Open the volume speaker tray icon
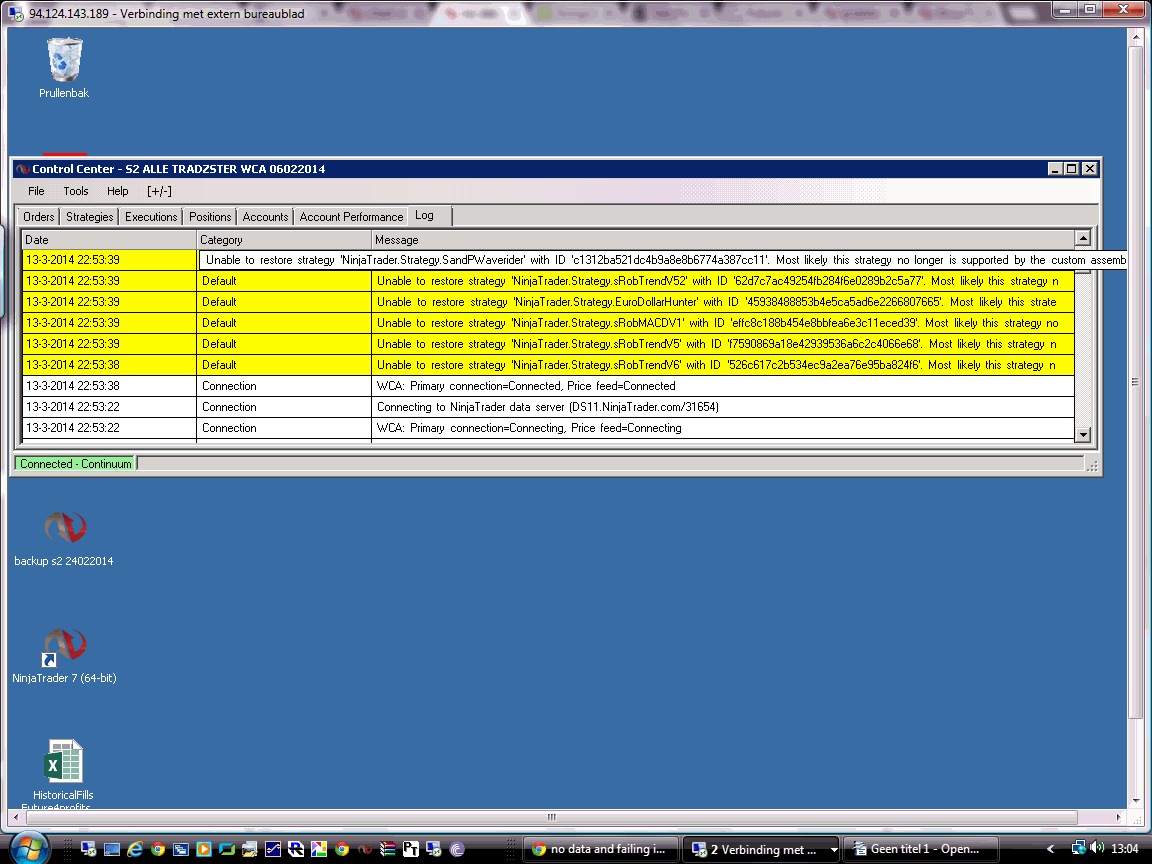Screen dimensions: 1152x864 [x=1097, y=848]
